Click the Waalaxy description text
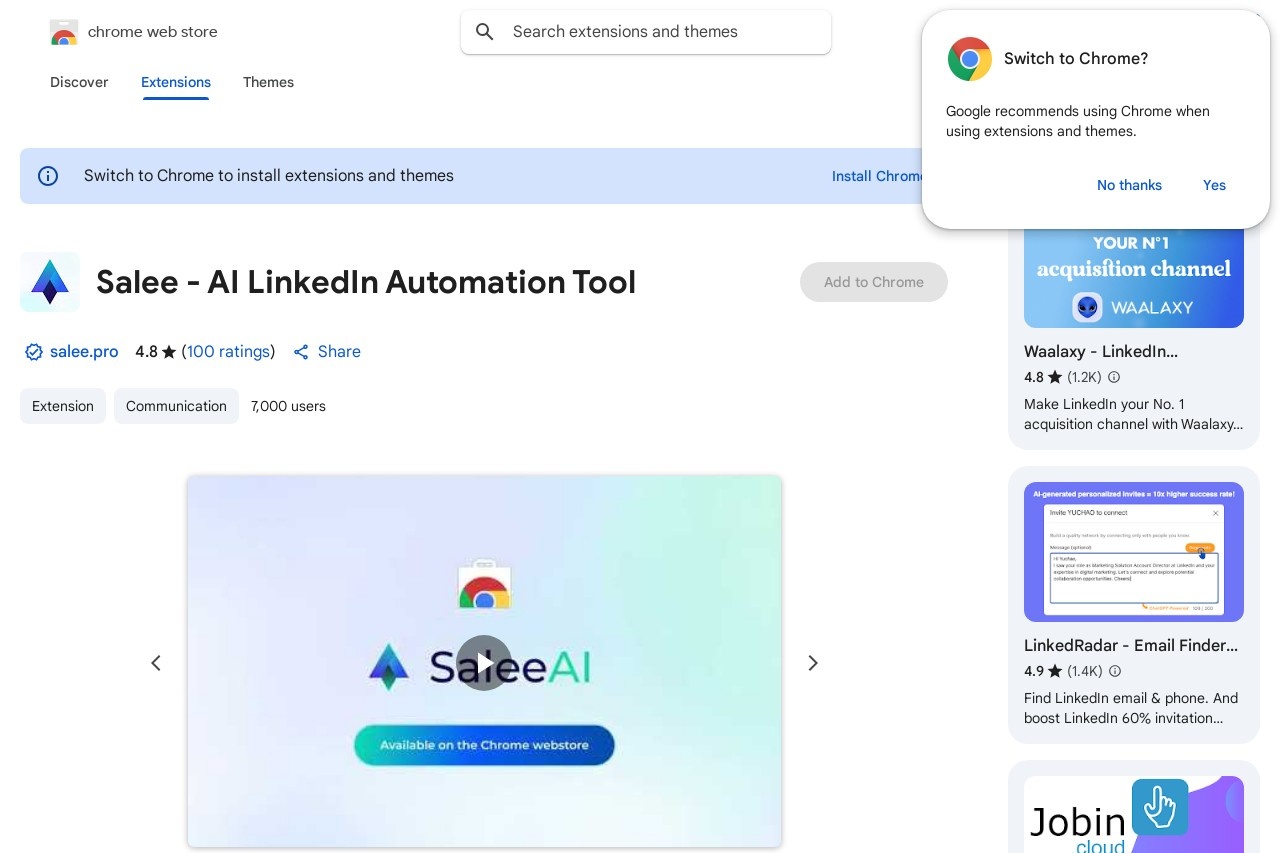The image size is (1280, 853). pyautogui.click(x=1134, y=414)
